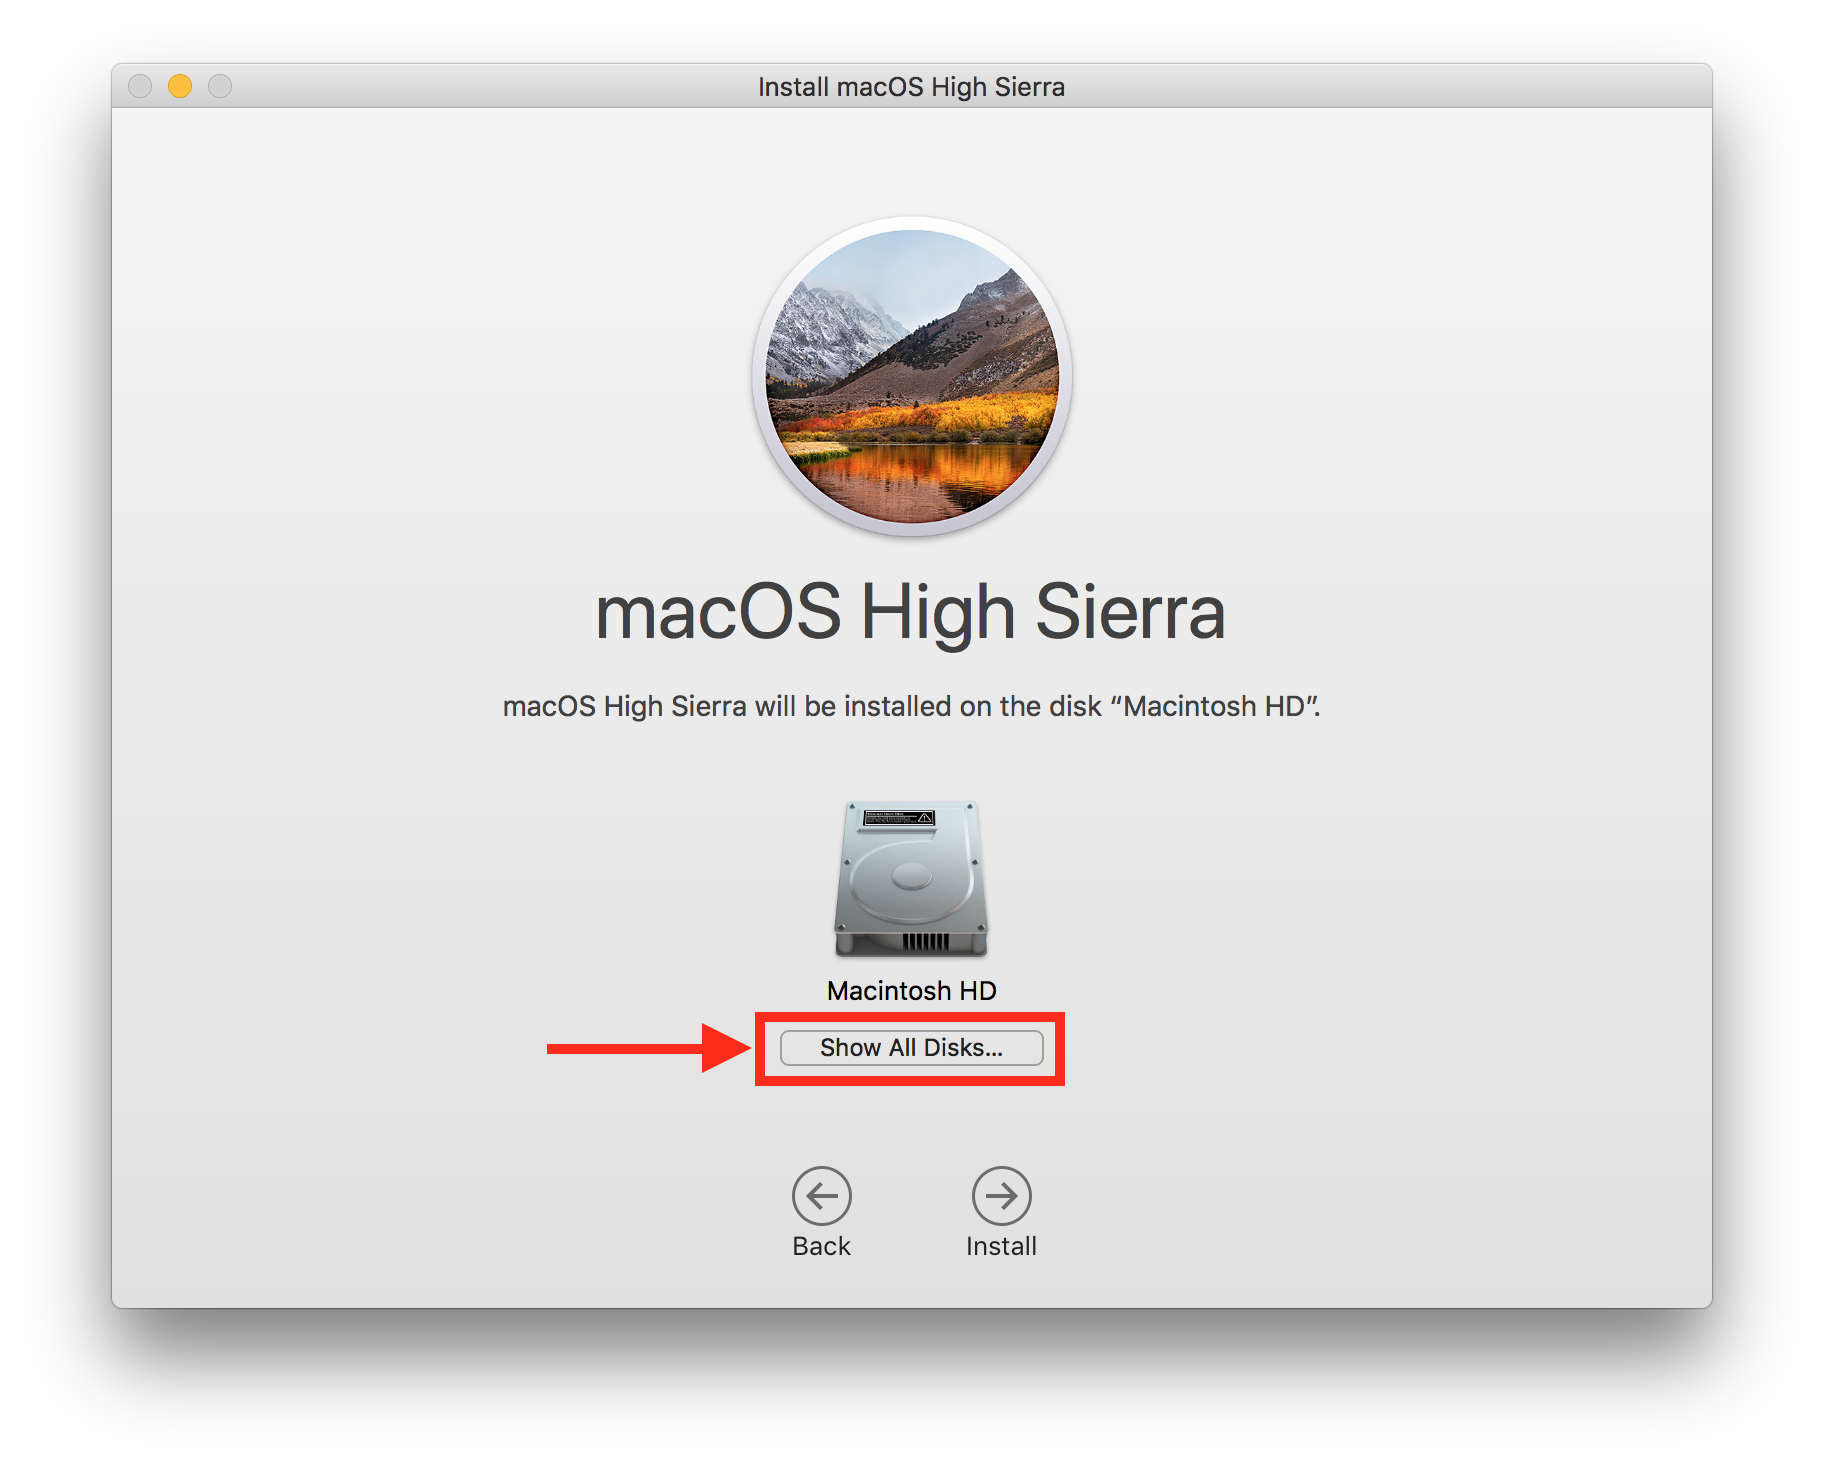
Task: Click the "Back" text label
Action: click(821, 1246)
